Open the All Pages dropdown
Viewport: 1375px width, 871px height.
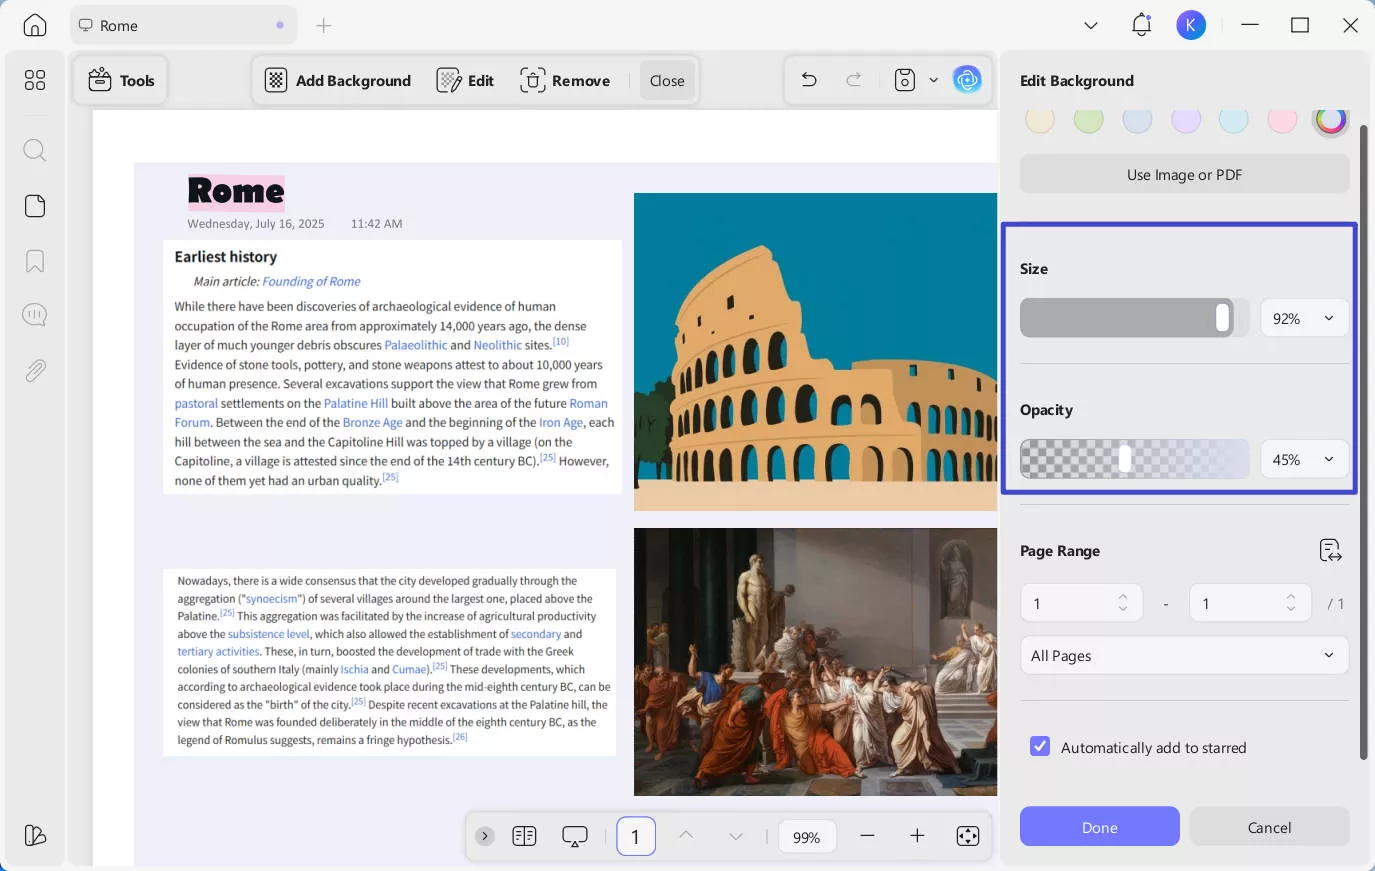(x=1184, y=656)
